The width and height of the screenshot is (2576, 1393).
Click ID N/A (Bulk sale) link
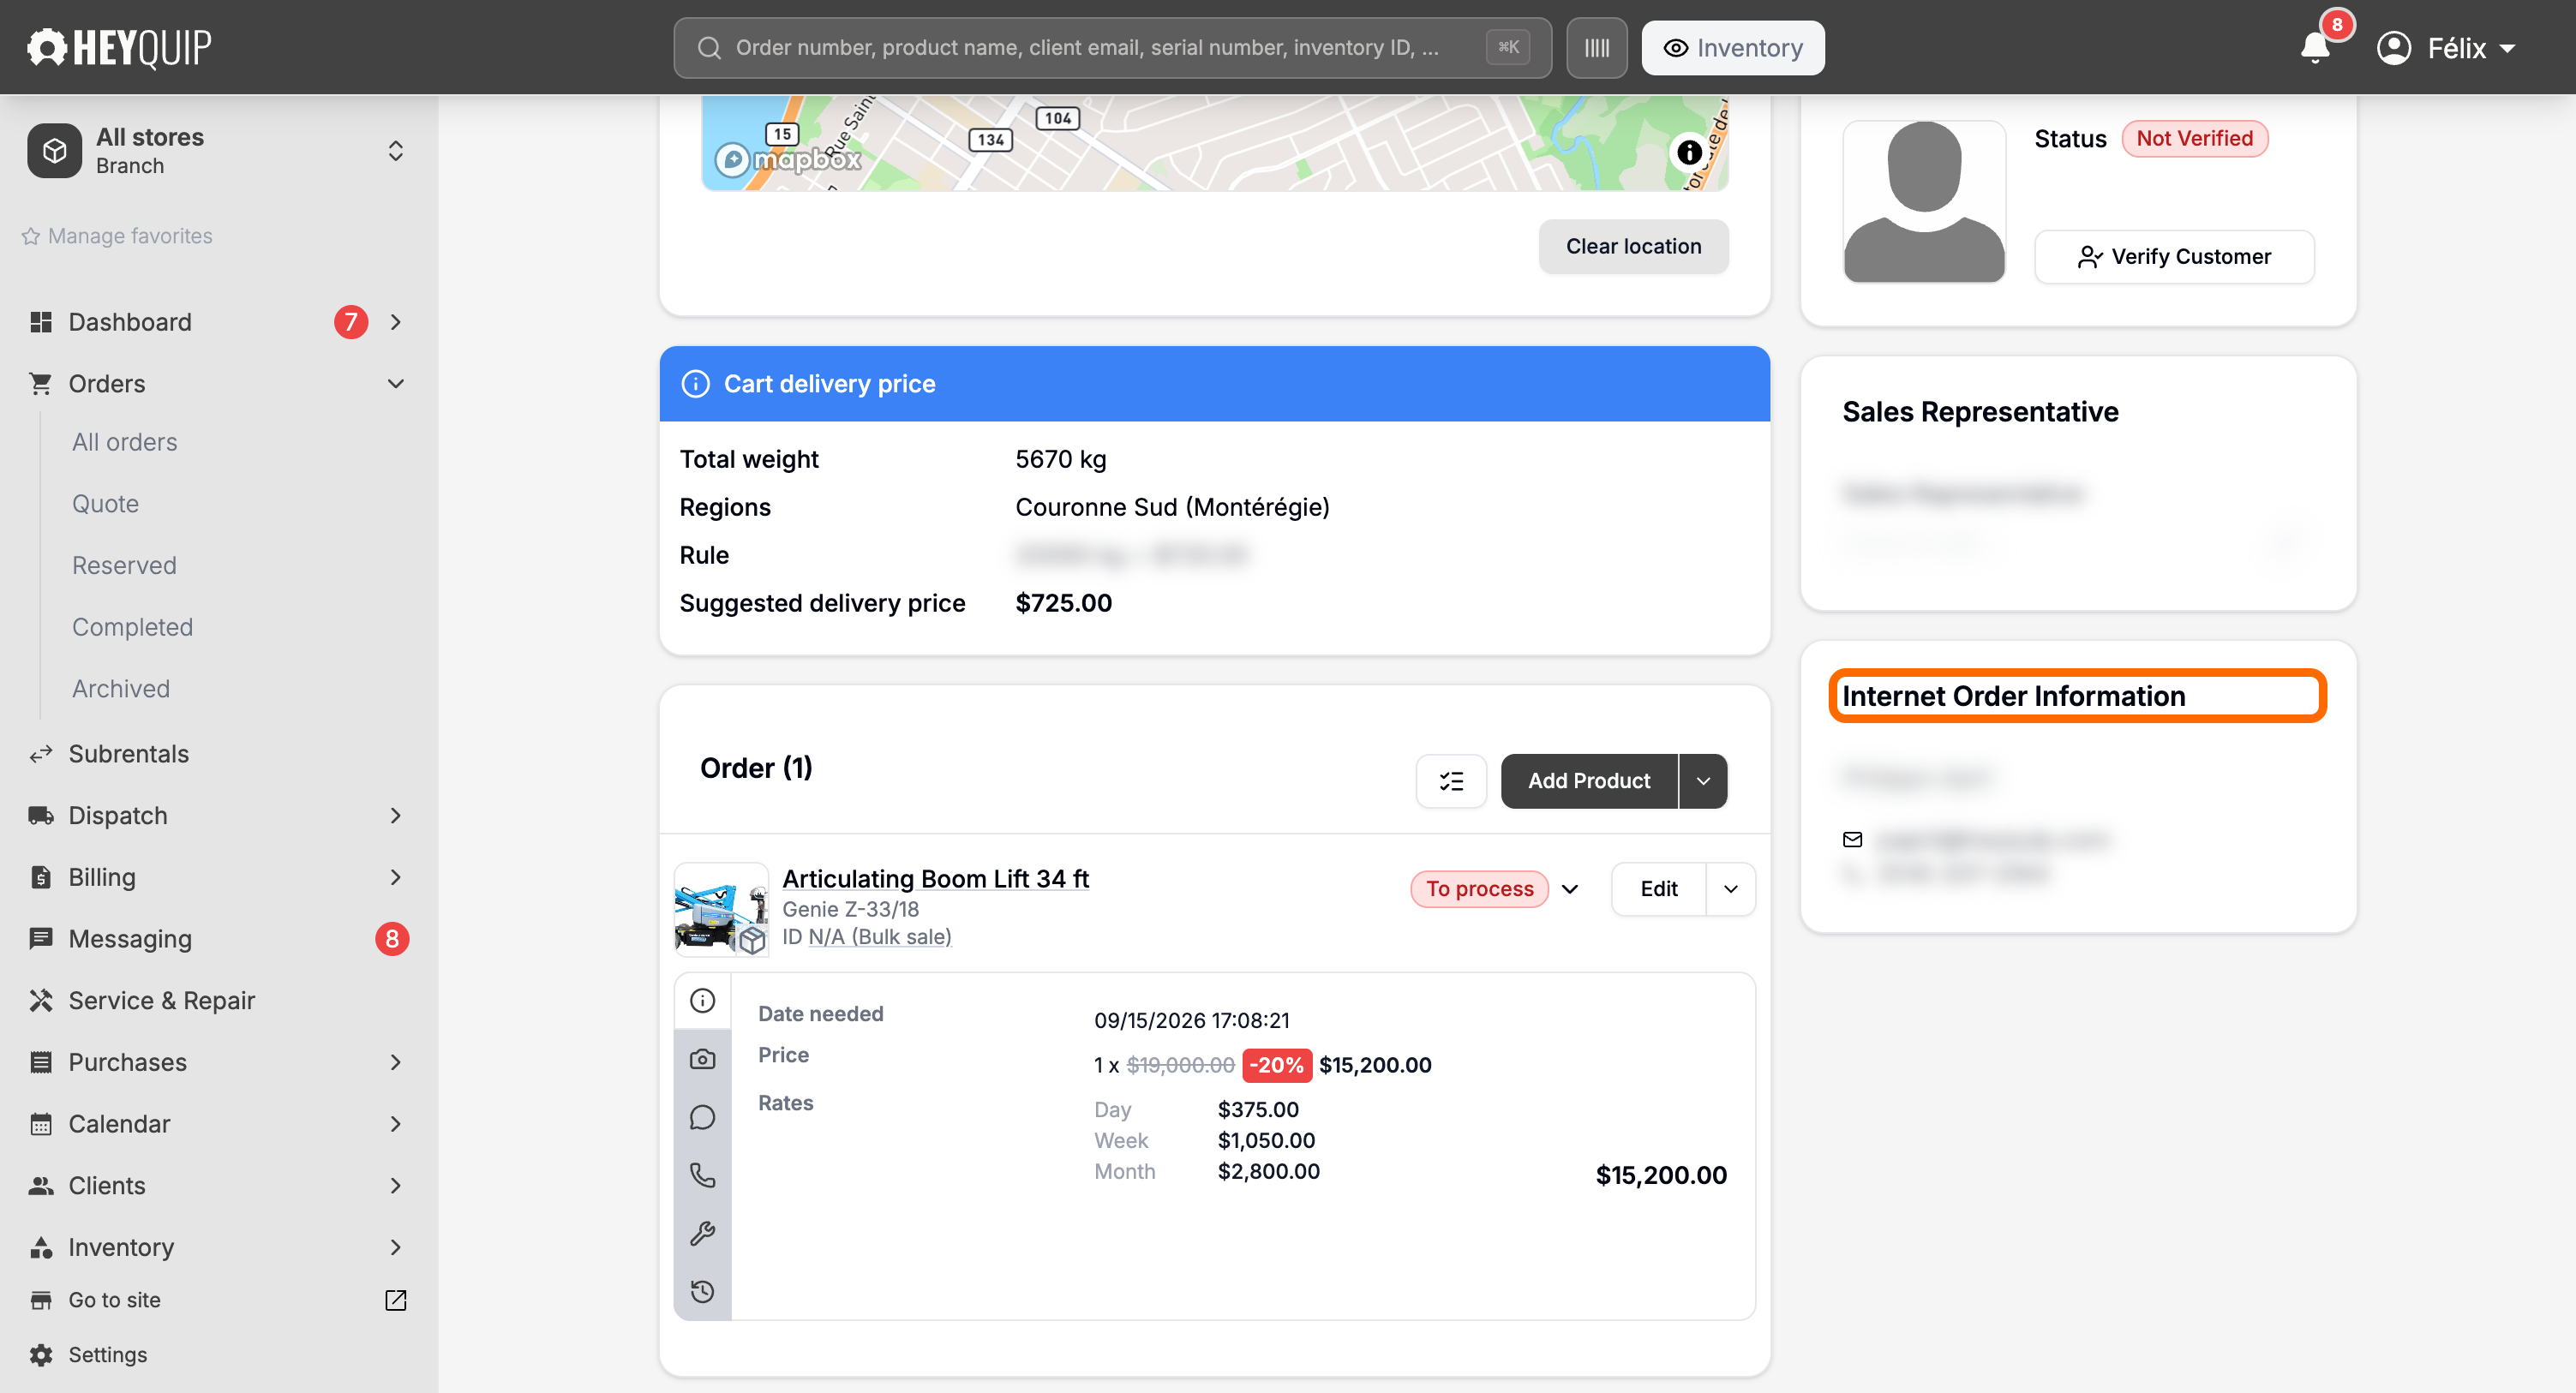(x=879, y=936)
